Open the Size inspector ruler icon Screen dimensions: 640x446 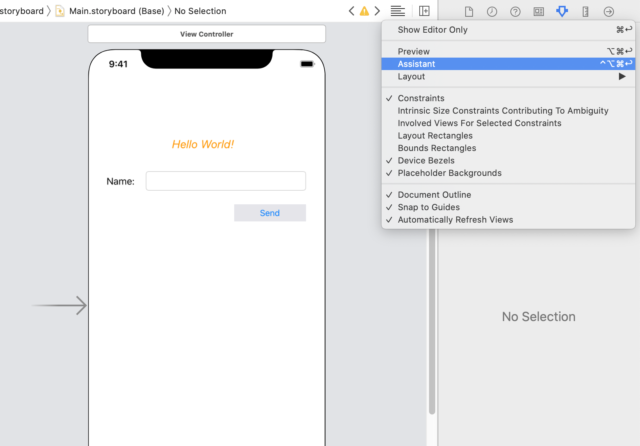(x=585, y=11)
